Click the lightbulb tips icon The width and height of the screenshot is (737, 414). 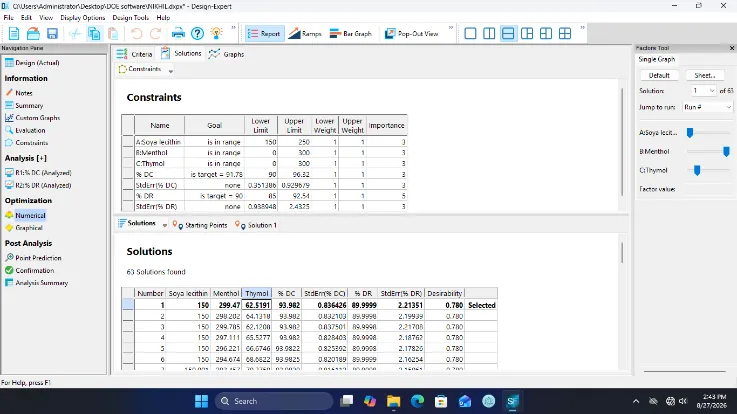tap(216, 33)
